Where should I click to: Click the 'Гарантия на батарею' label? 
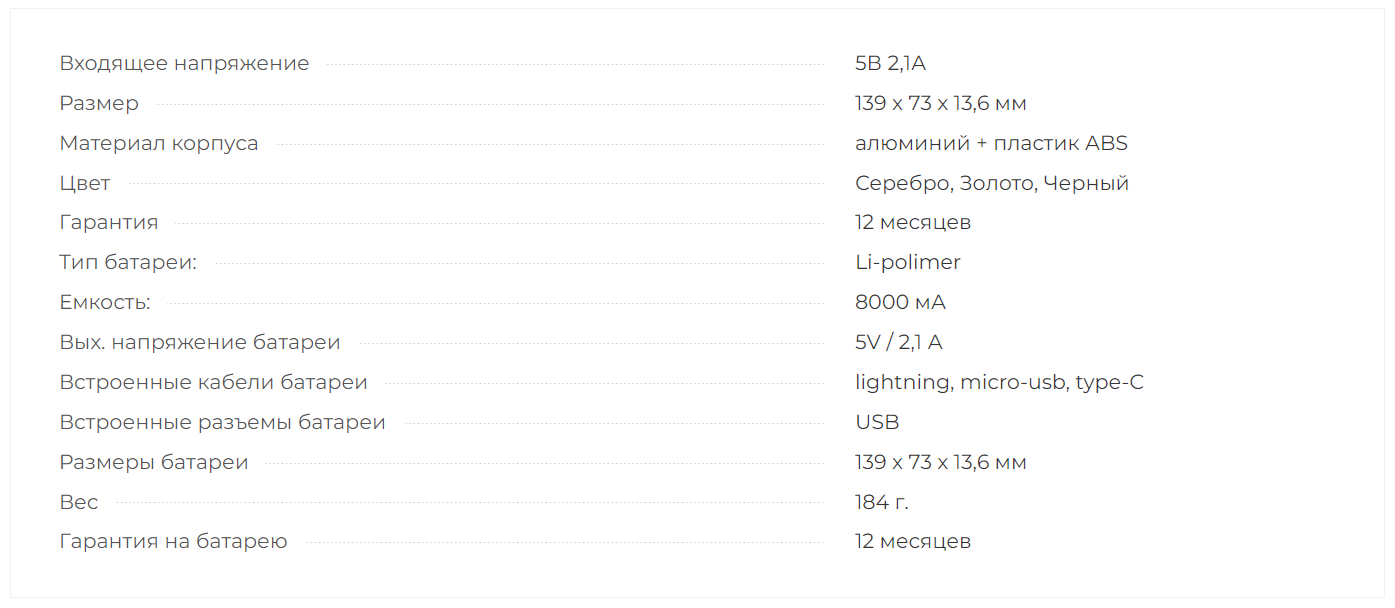coord(173,542)
